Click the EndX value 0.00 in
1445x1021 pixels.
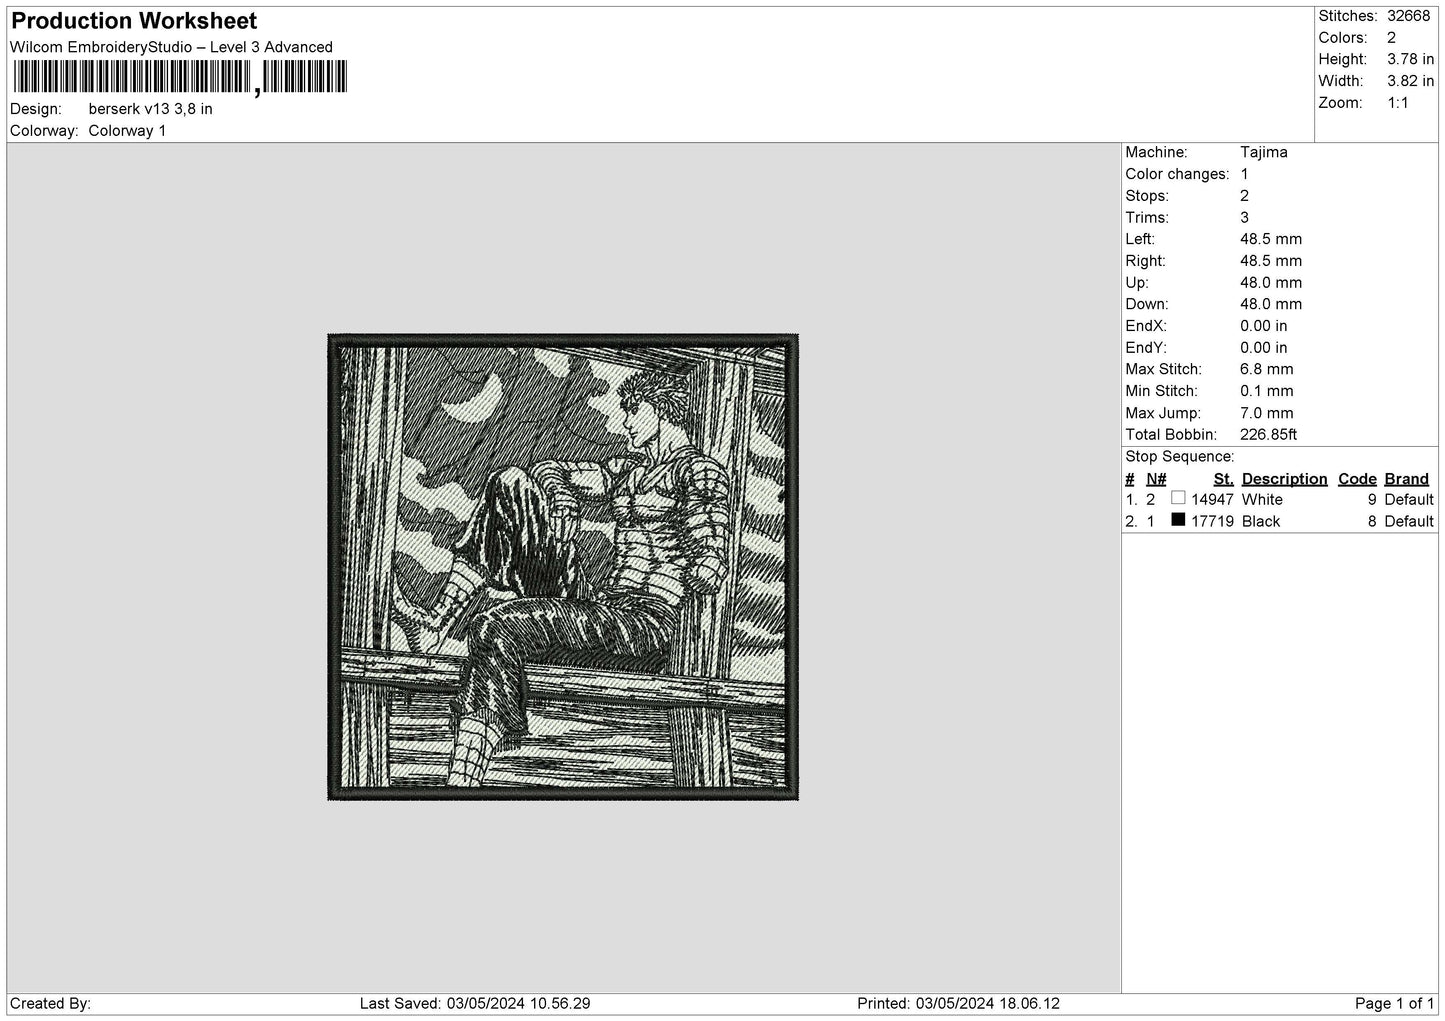coord(1264,326)
